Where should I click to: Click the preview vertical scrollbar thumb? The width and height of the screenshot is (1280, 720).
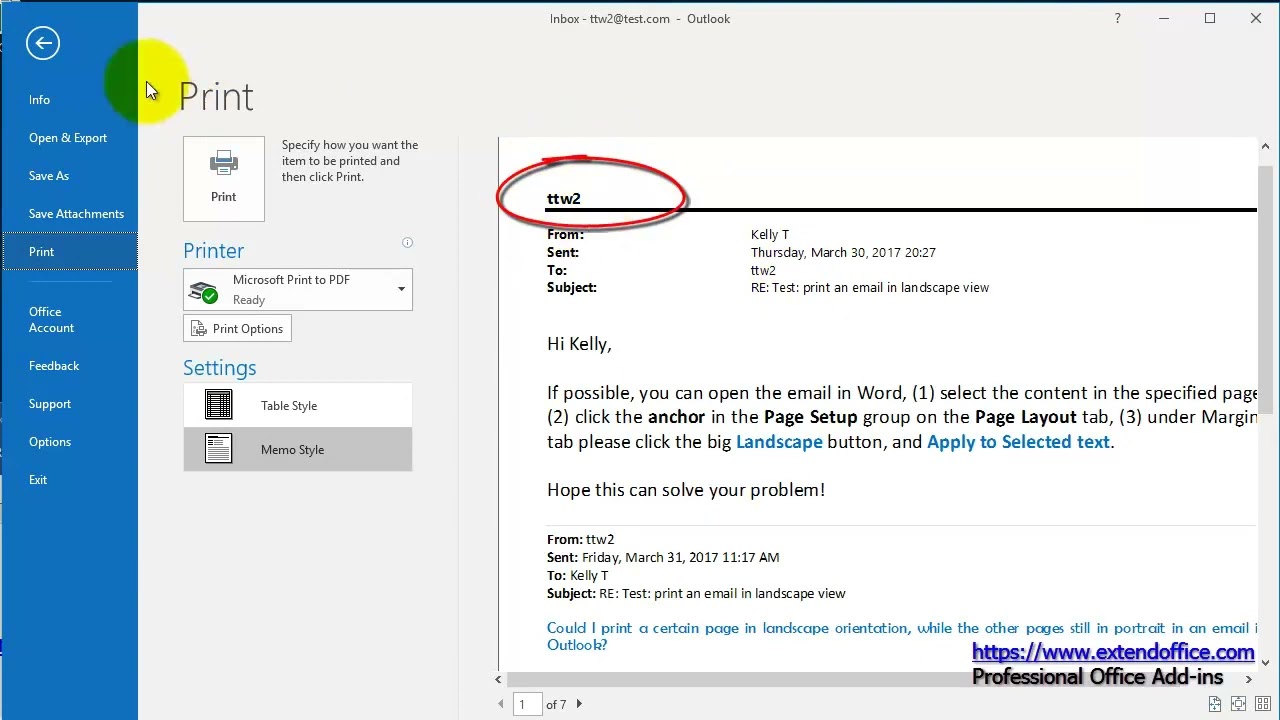(x=1265, y=290)
